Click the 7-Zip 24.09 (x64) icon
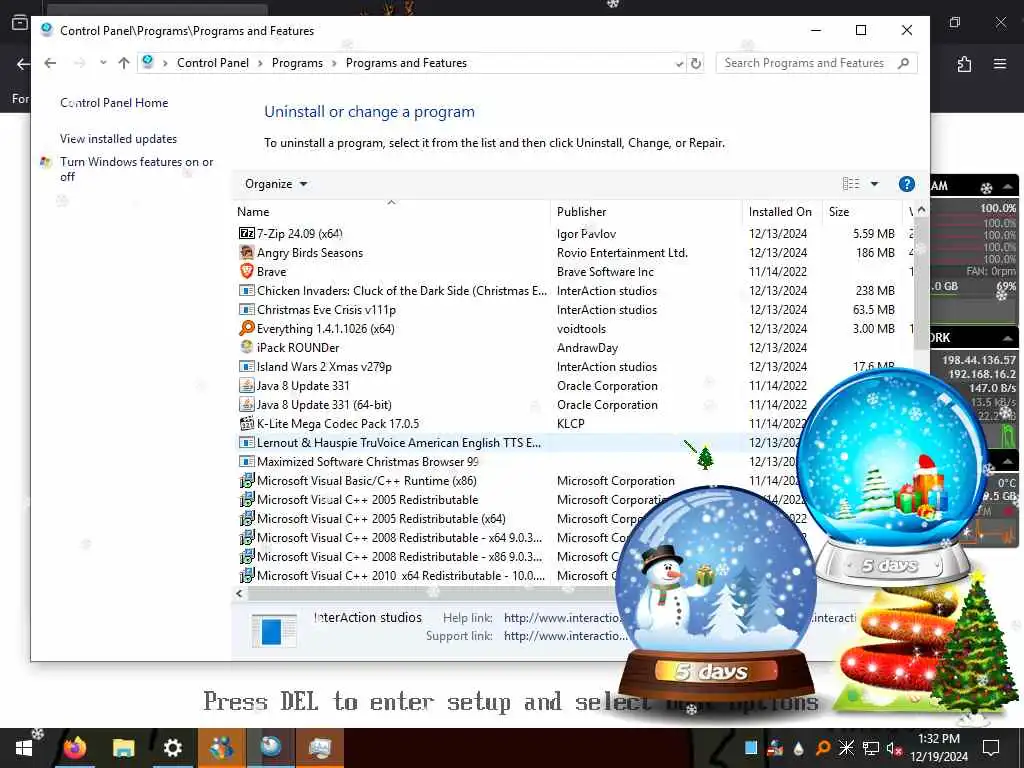 click(246, 233)
